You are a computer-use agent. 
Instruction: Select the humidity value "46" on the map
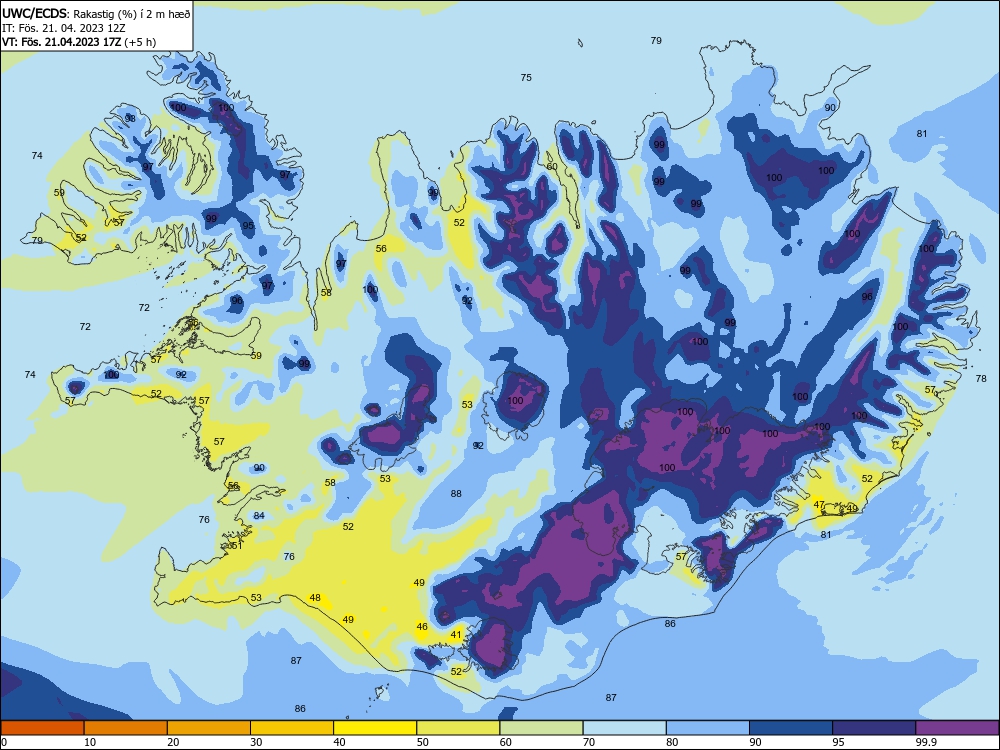click(x=422, y=627)
